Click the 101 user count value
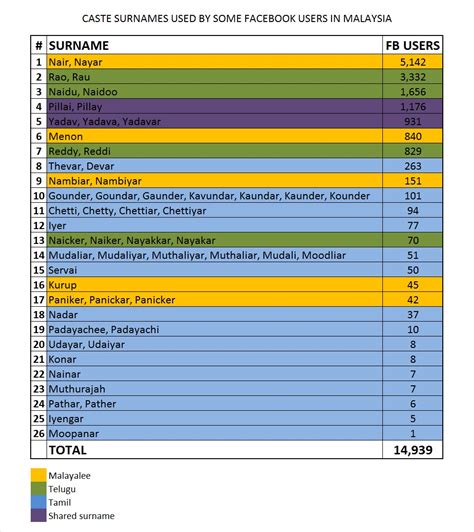 413,196
